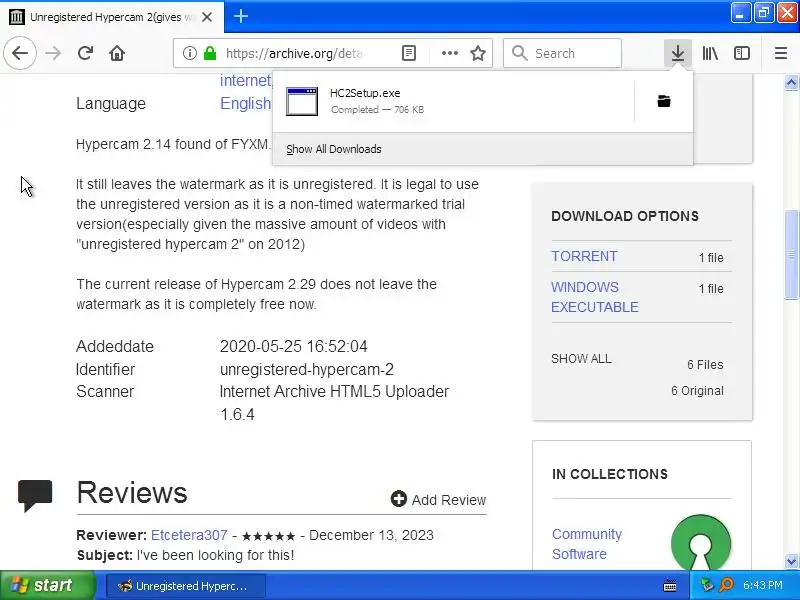Screen dimensions: 800x600
Task: Click SHOW ALL files link
Action: [x=581, y=359]
